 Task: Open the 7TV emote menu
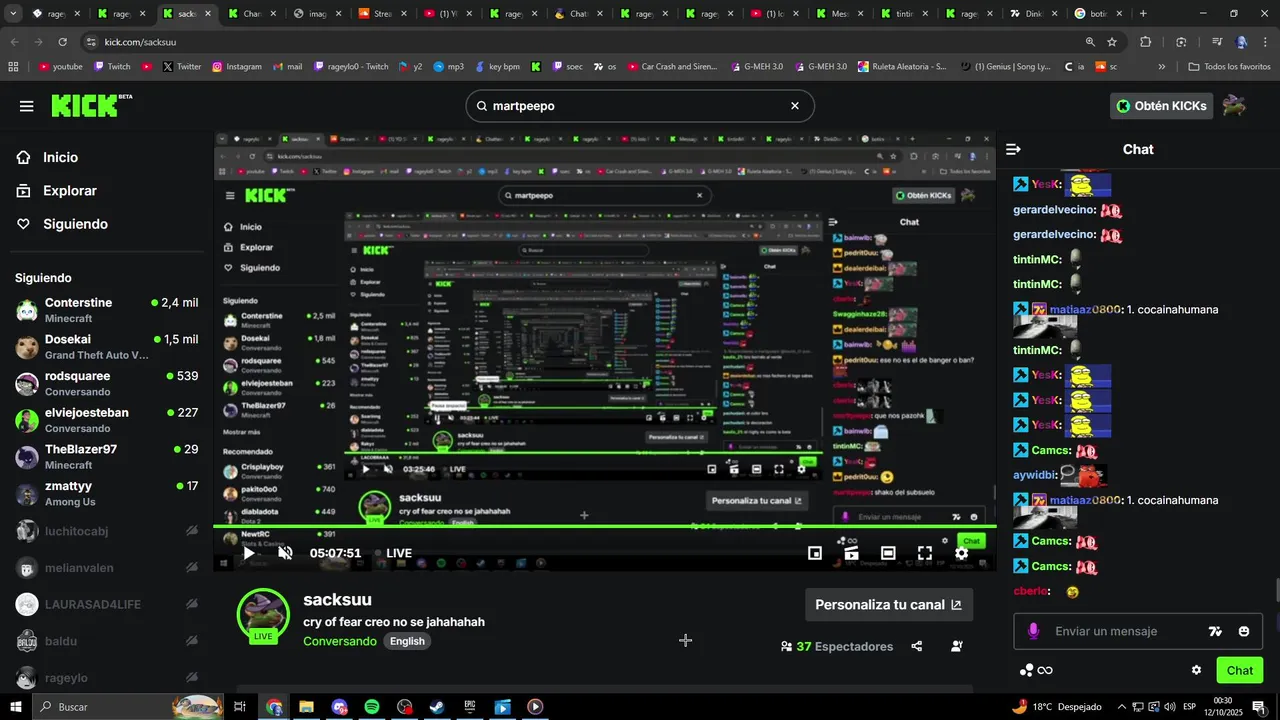point(1215,631)
